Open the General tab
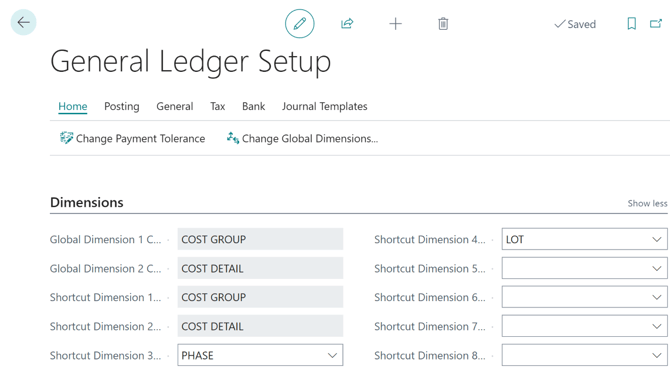The image size is (670, 373). (x=175, y=106)
